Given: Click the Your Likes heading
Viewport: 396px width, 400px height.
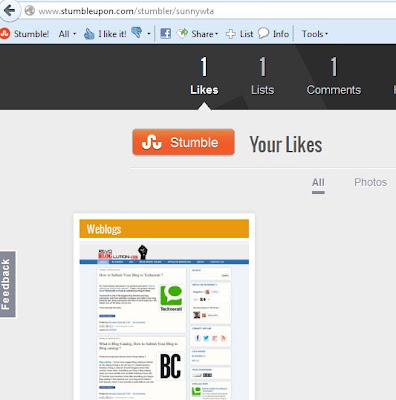Looking at the screenshot, I should [x=286, y=145].
